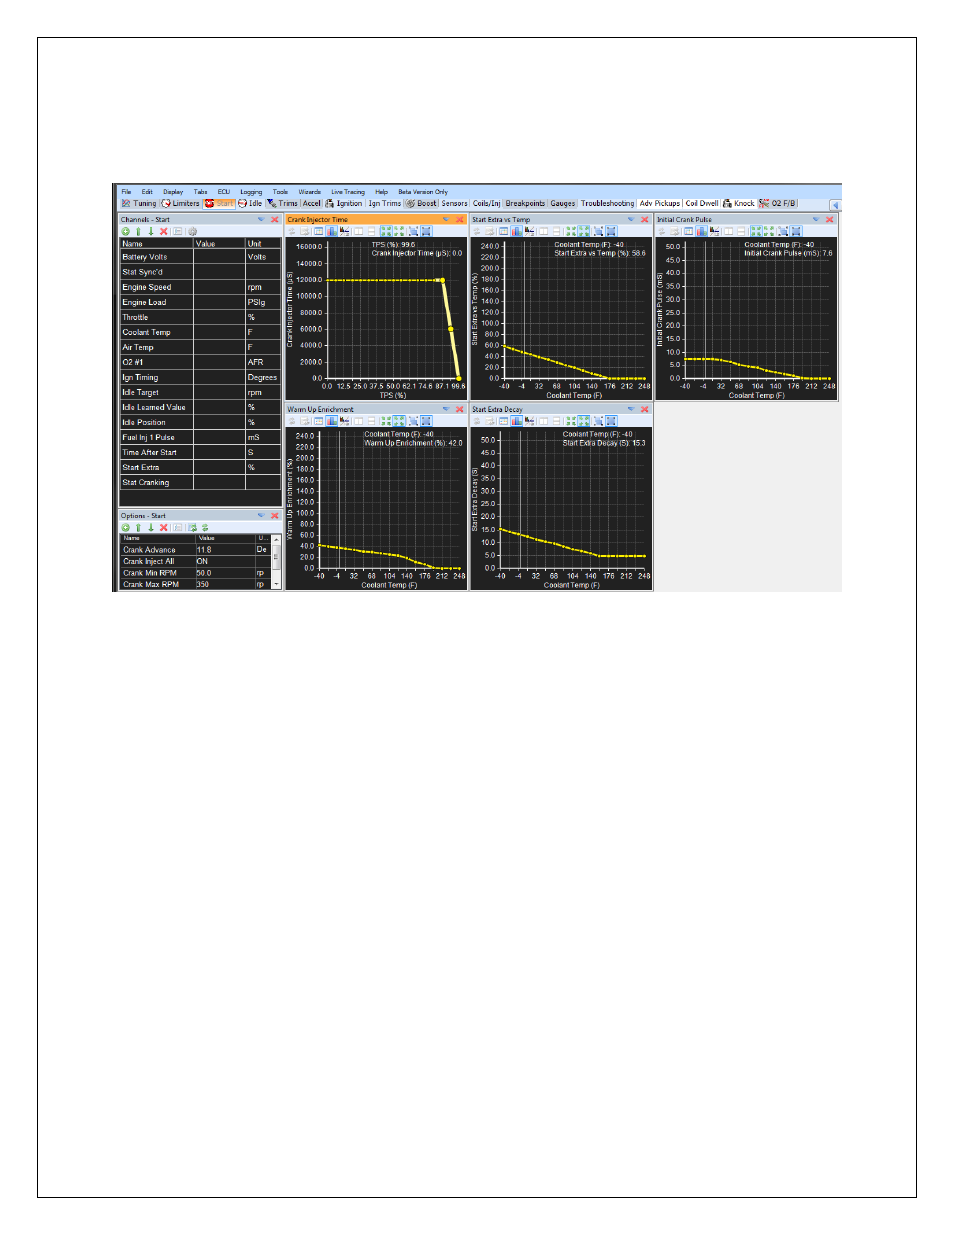This screenshot has width=954, height=1235.
Task: Open Crank Injector Time panel dropdown arrow
Action: (x=446, y=219)
